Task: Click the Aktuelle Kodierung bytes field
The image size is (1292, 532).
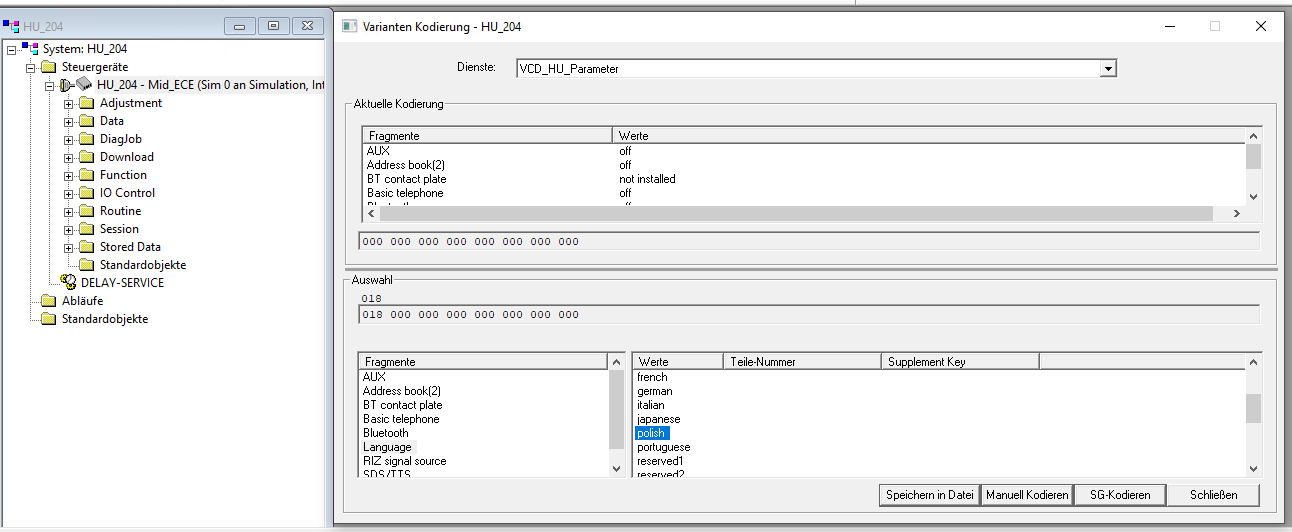Action: pos(808,241)
